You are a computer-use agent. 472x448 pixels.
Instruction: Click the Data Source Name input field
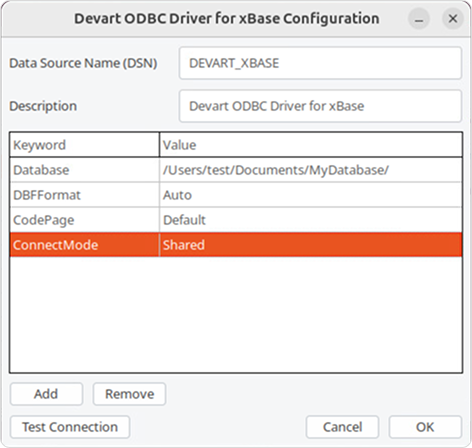pos(320,63)
